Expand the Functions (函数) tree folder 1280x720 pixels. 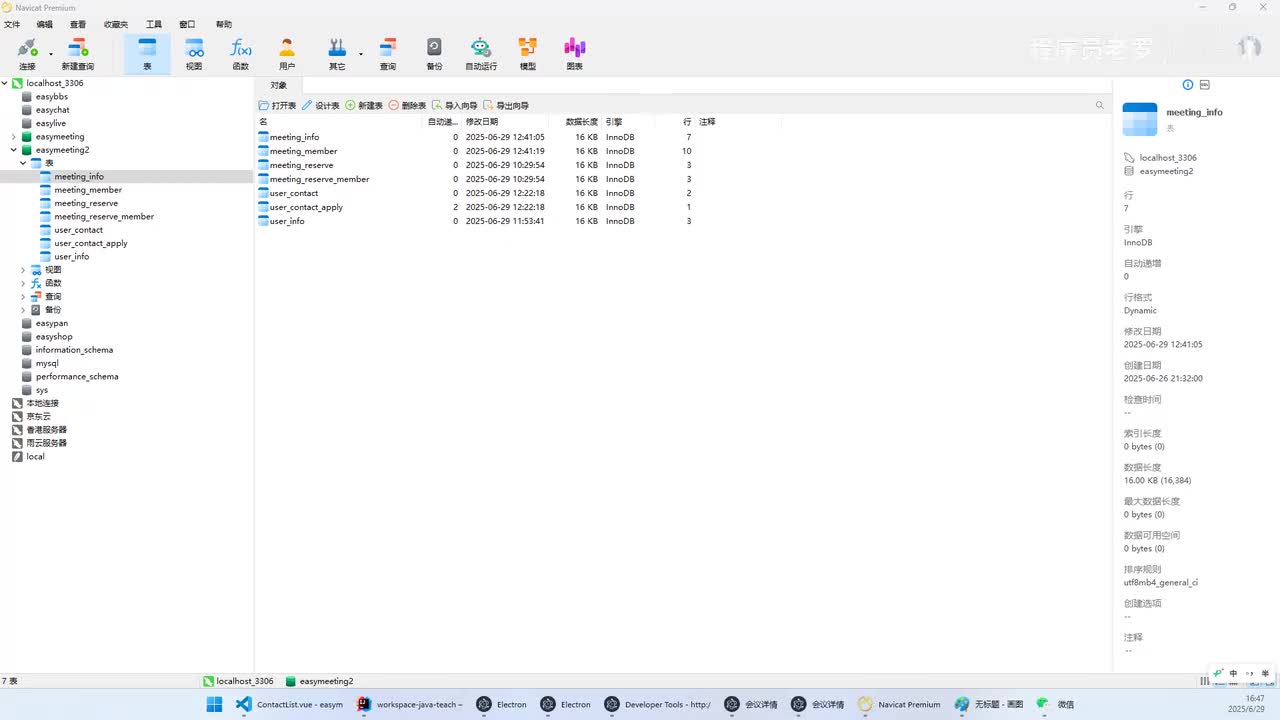[x=23, y=283]
